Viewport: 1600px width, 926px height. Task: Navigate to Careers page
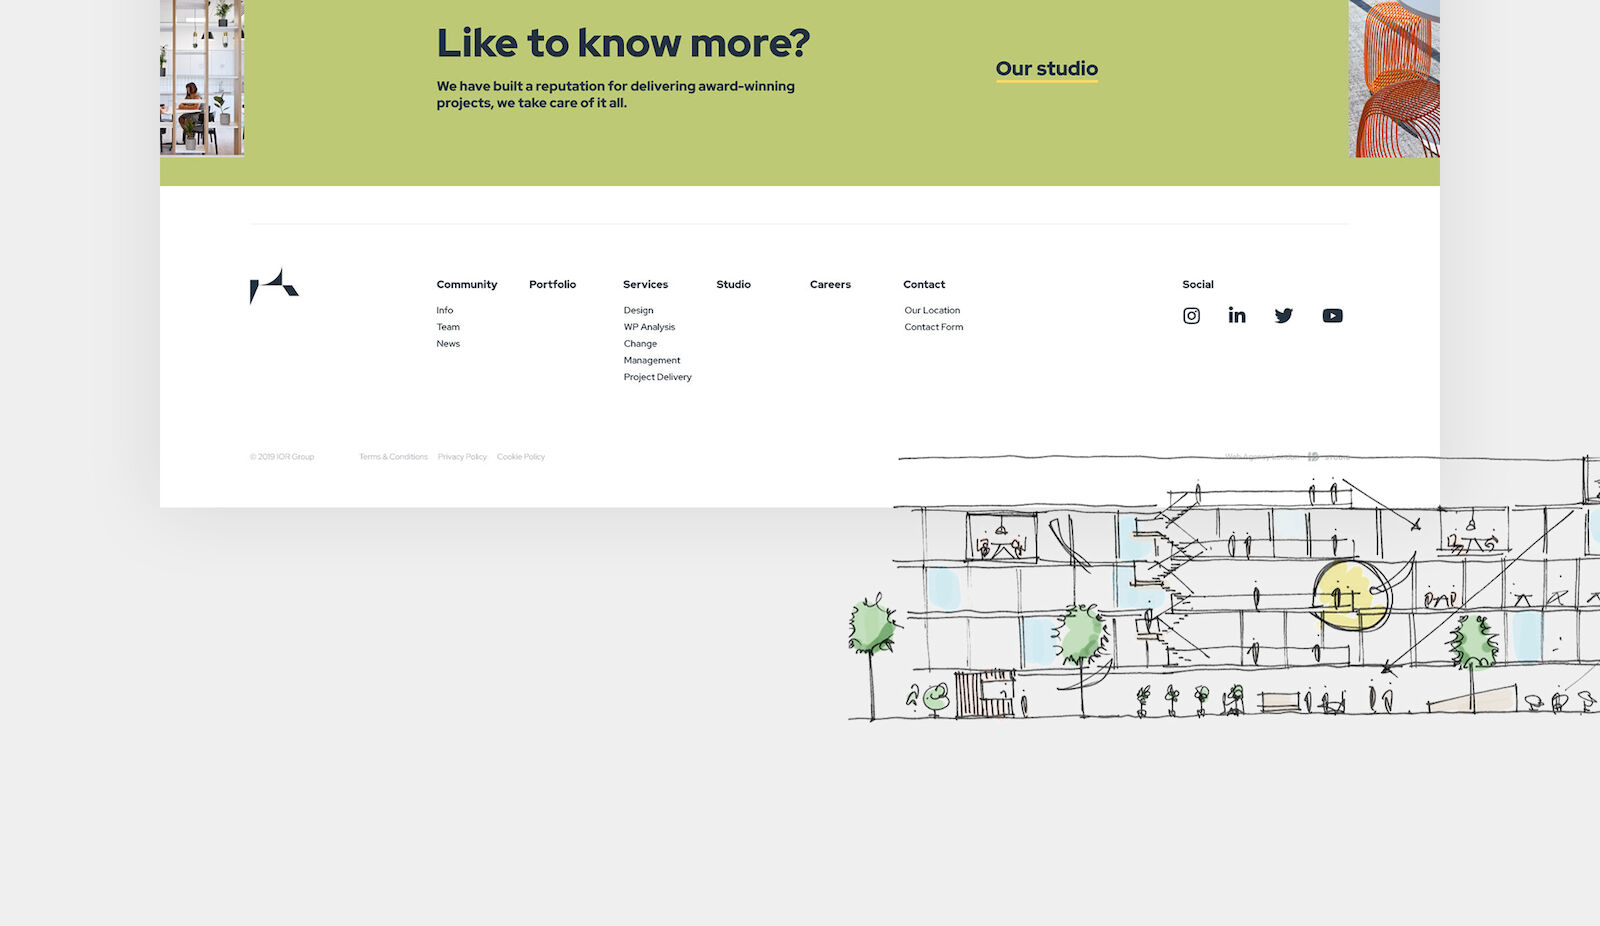(x=830, y=285)
